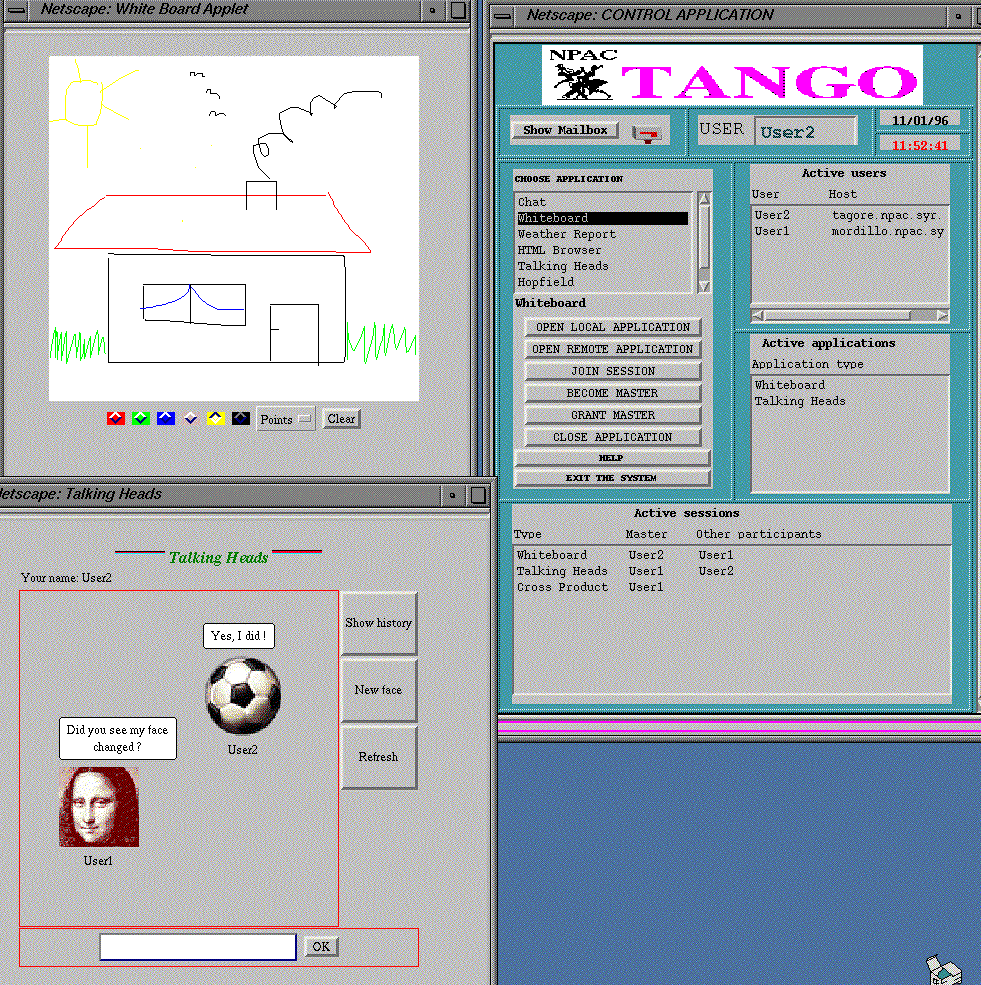The height and width of the screenshot is (985, 981).
Task: Open Control Application window menu button
Action: tap(502, 16)
